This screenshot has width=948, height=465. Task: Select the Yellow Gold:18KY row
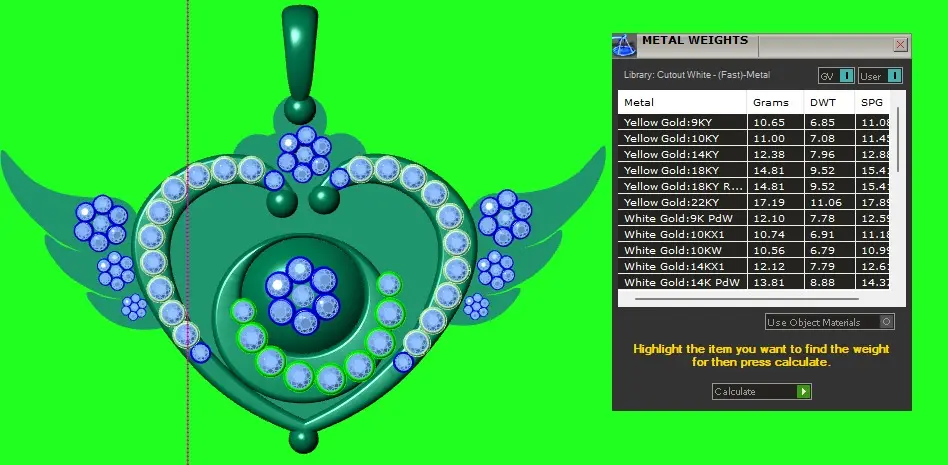click(753, 171)
